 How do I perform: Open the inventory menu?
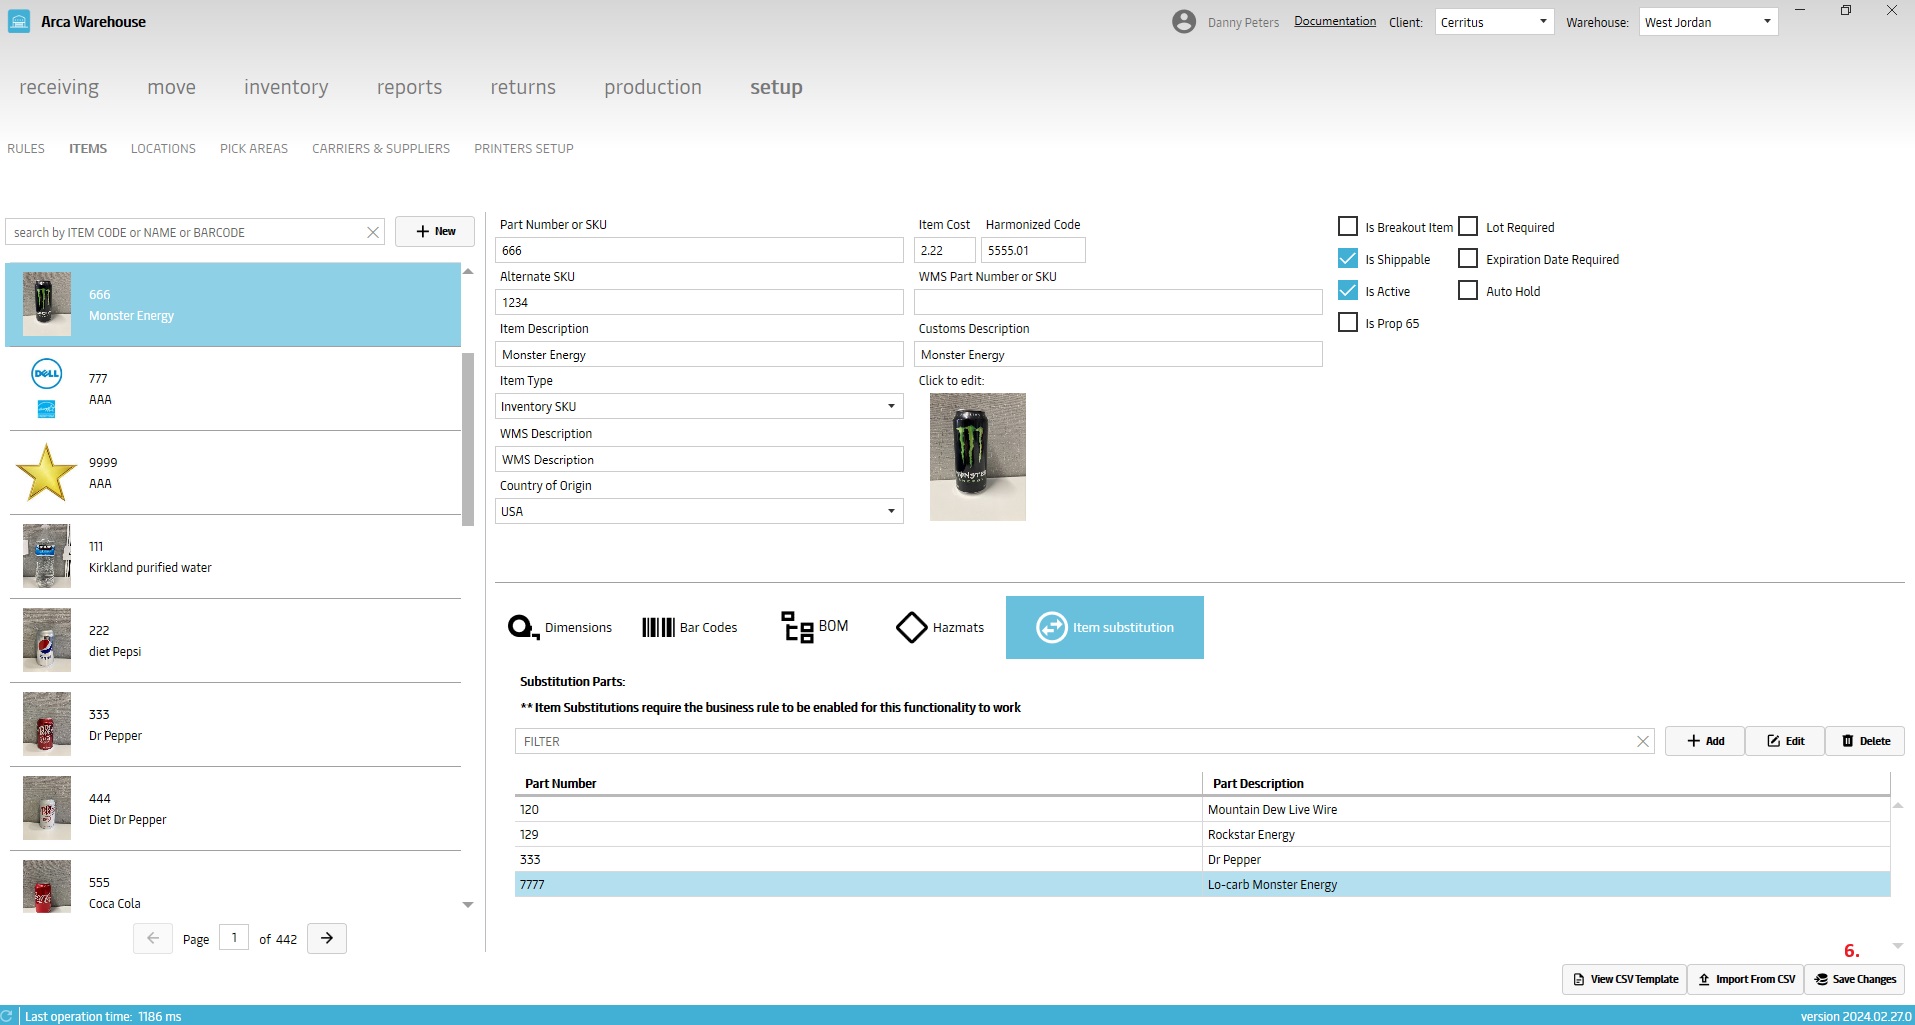point(286,87)
